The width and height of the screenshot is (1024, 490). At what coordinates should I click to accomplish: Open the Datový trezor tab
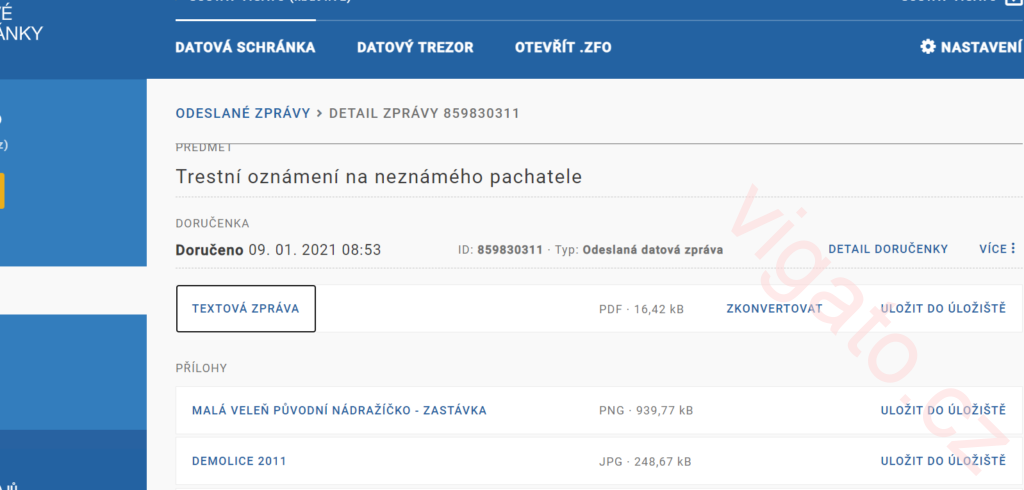click(x=415, y=47)
